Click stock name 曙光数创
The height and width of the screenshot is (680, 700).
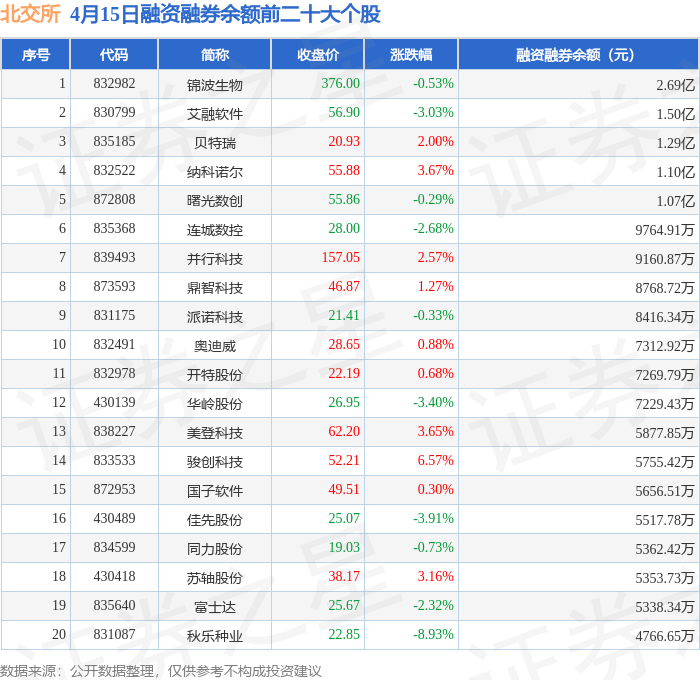coord(215,201)
